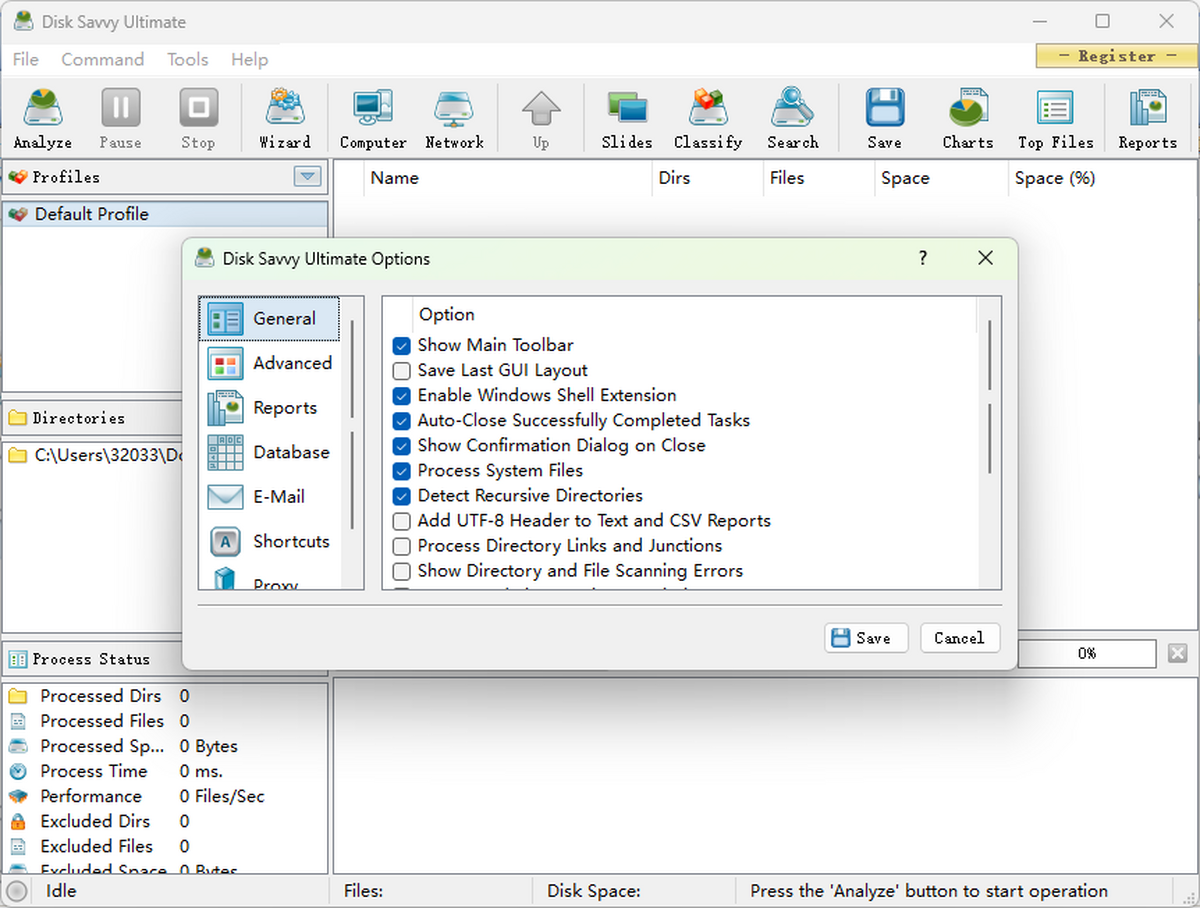Open the Wizard tool

pos(285,117)
